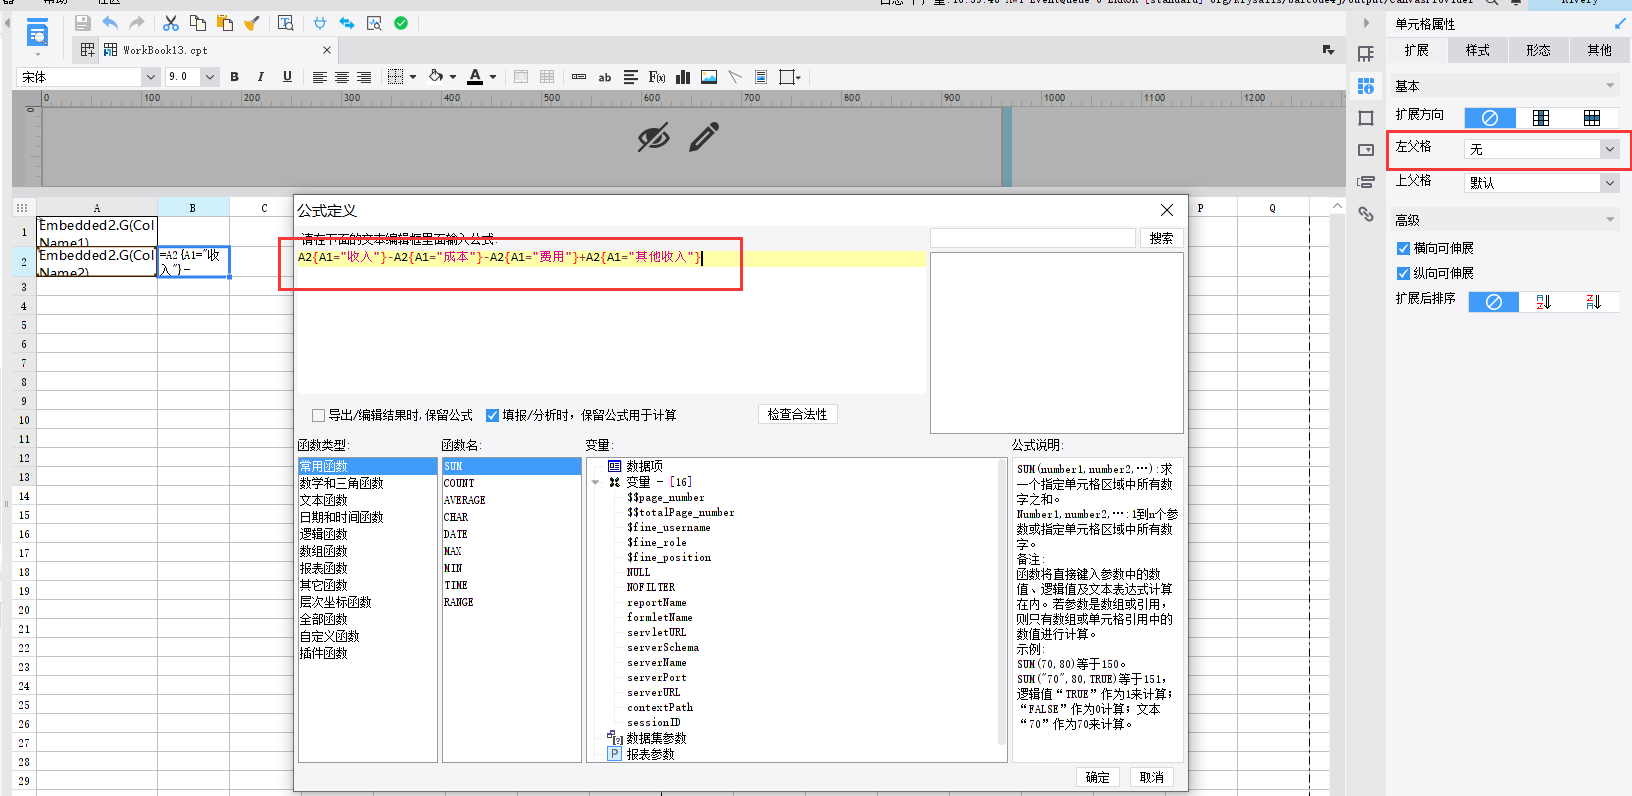The width and height of the screenshot is (1632, 796).
Task: Select no expansion direction option
Action: pos(1490,118)
